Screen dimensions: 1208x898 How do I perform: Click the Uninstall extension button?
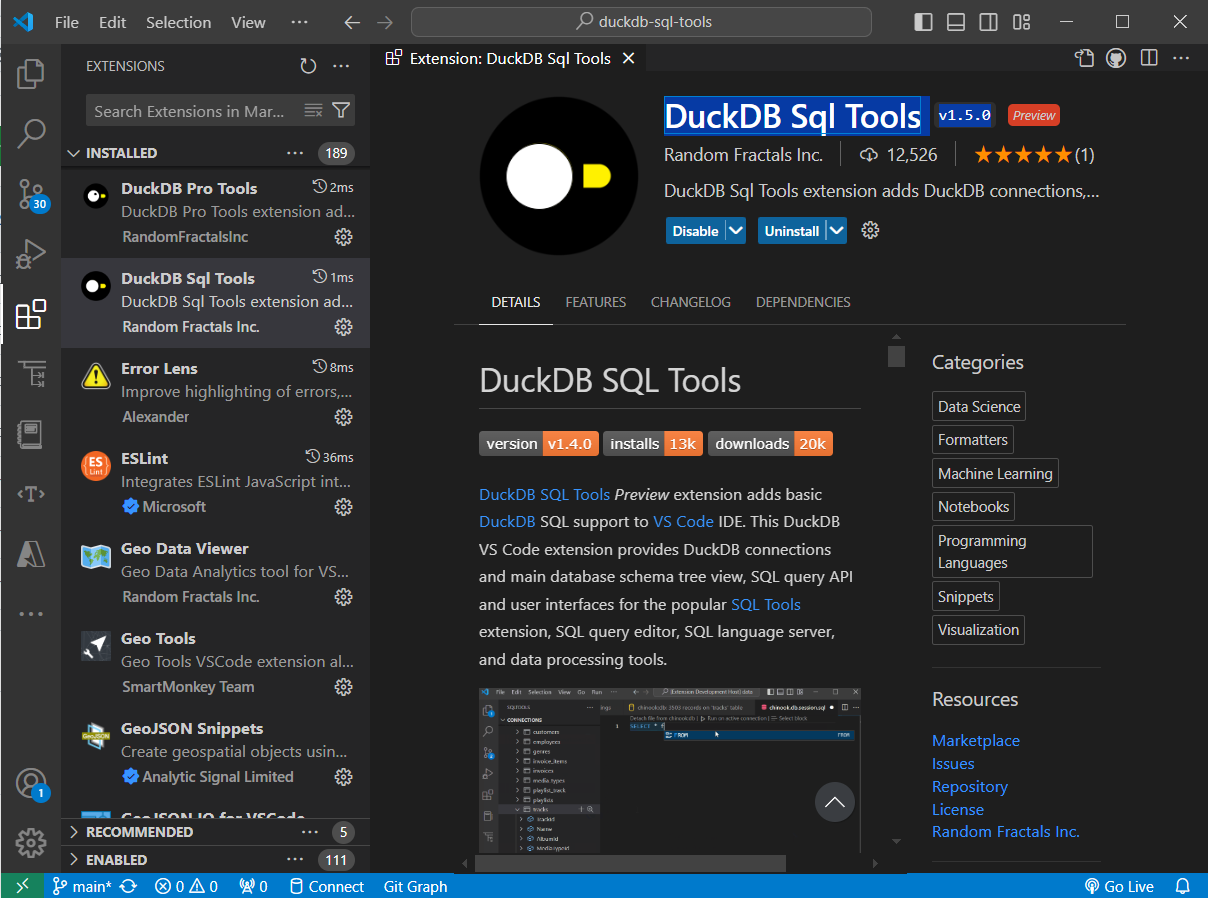click(792, 231)
